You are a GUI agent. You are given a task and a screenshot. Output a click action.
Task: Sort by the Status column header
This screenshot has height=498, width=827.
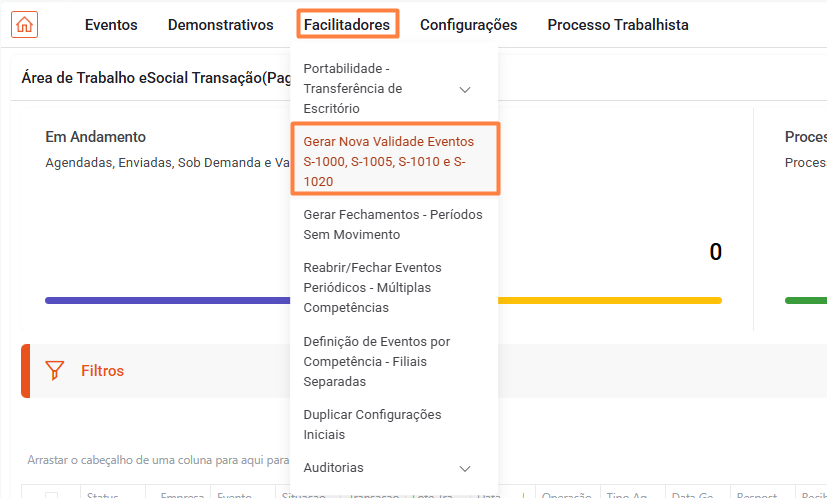(102, 495)
